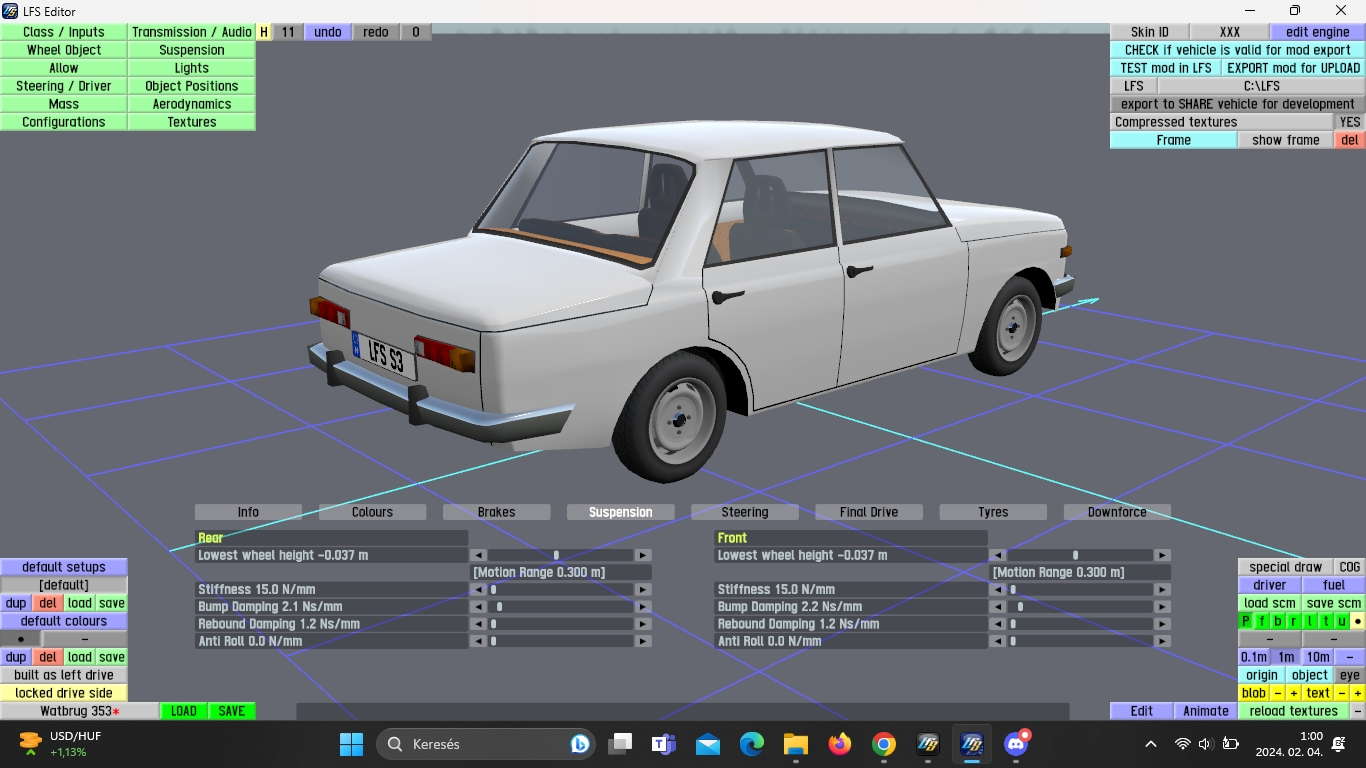Click CHECK if vehicle is valid
Viewport: 1366px width, 768px height.
pos(1238,50)
